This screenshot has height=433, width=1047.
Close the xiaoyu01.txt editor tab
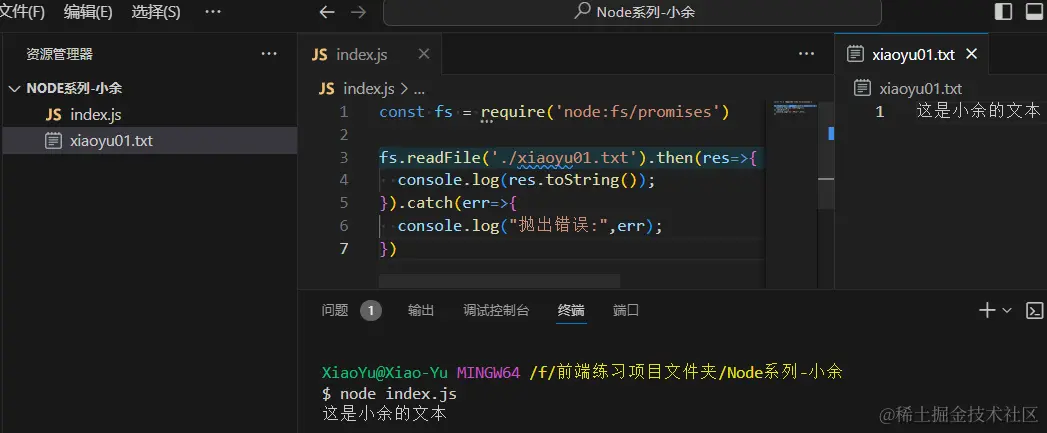click(972, 54)
